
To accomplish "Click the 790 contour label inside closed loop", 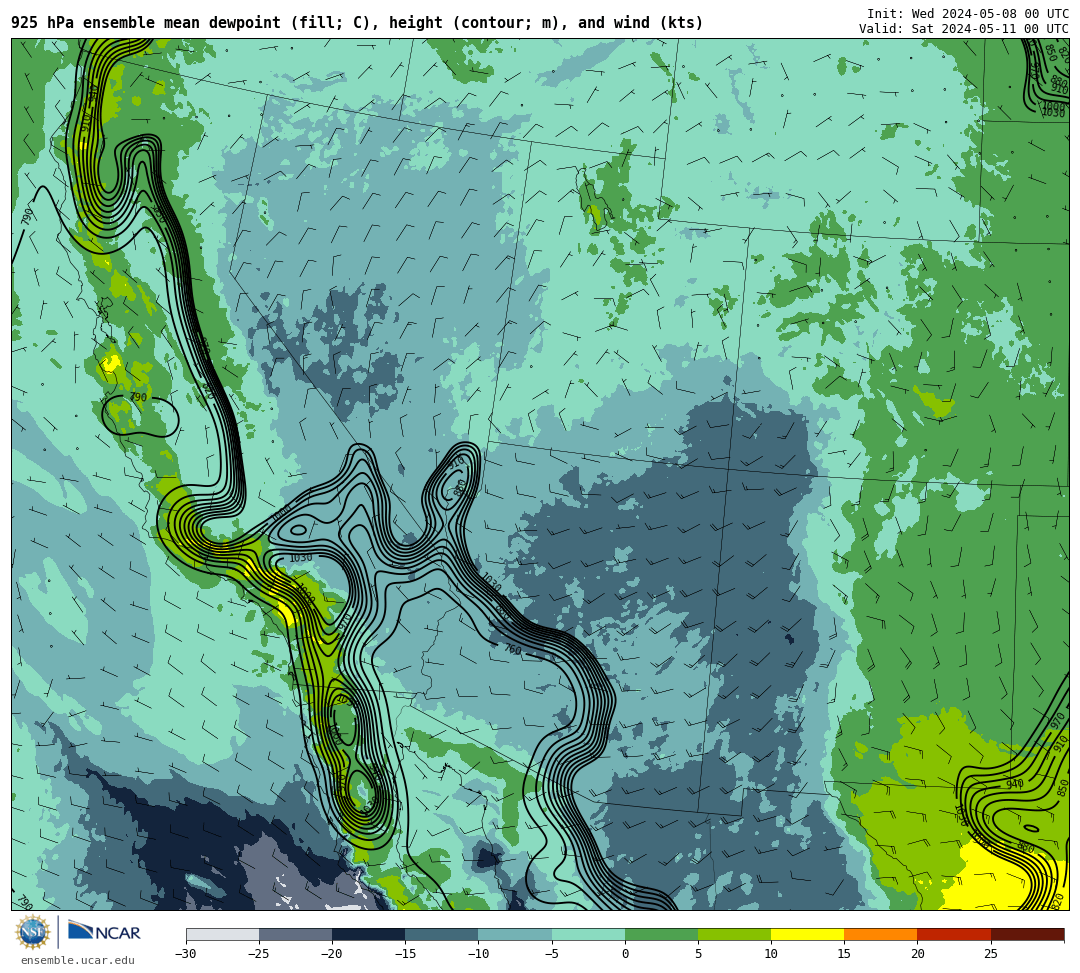I will click(x=138, y=397).
